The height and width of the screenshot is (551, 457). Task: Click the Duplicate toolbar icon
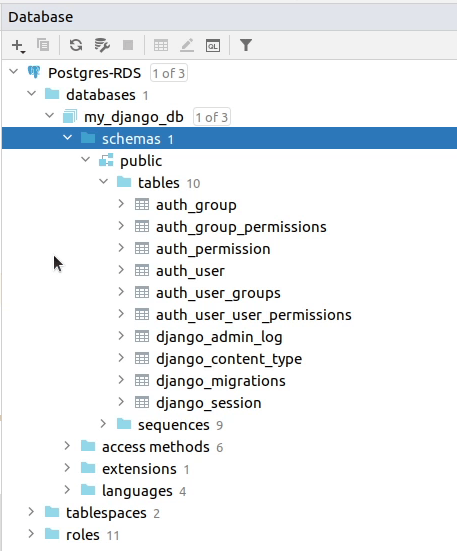[x=43, y=45]
